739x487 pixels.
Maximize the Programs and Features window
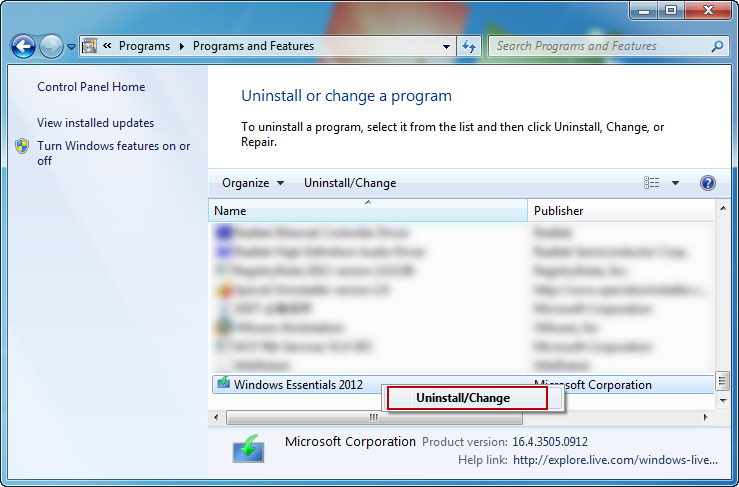coord(671,10)
